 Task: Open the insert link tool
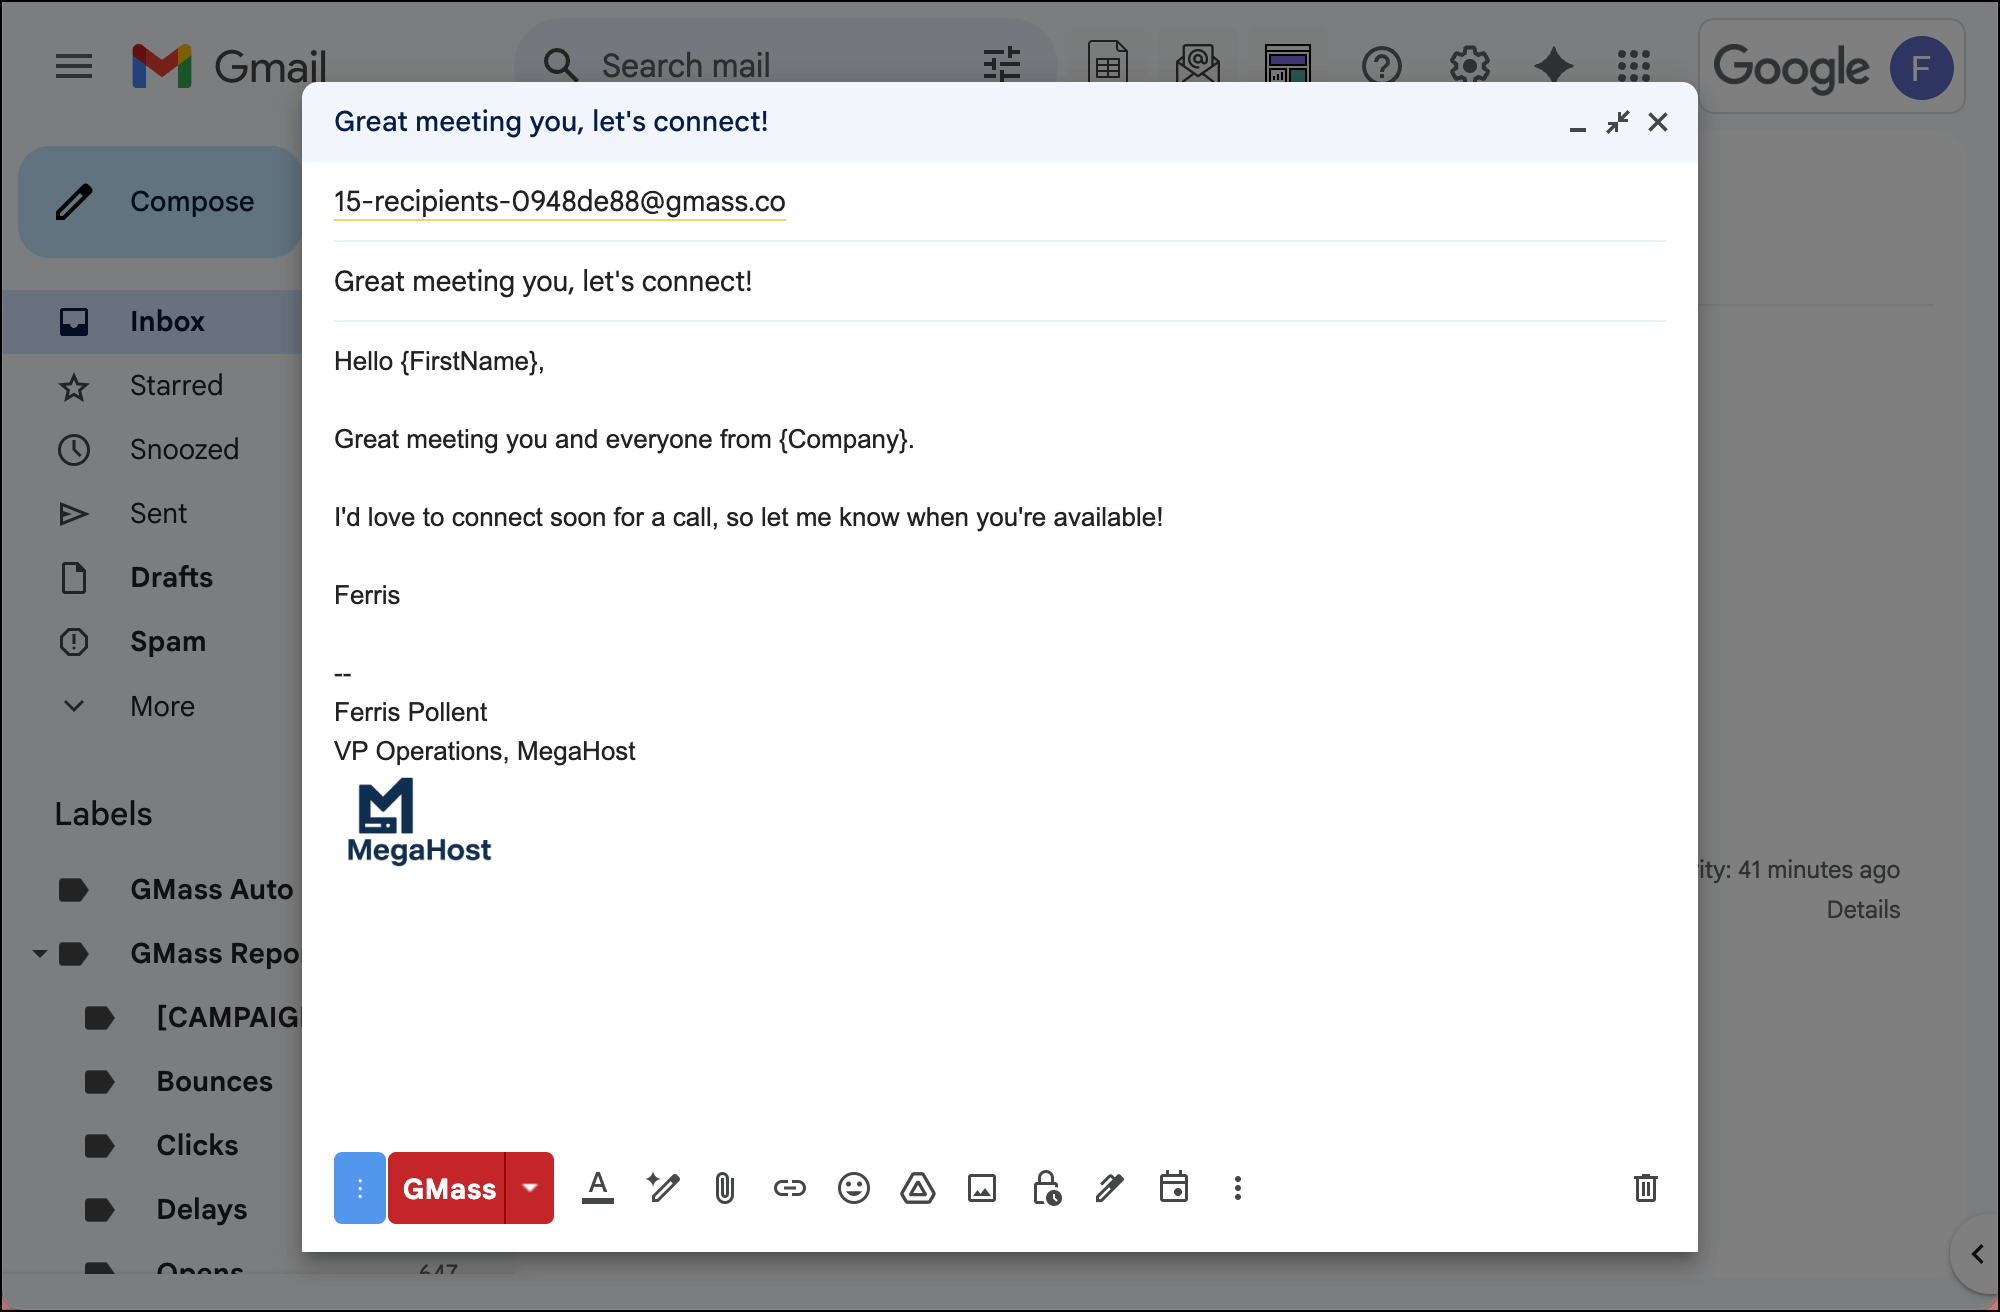(789, 1188)
